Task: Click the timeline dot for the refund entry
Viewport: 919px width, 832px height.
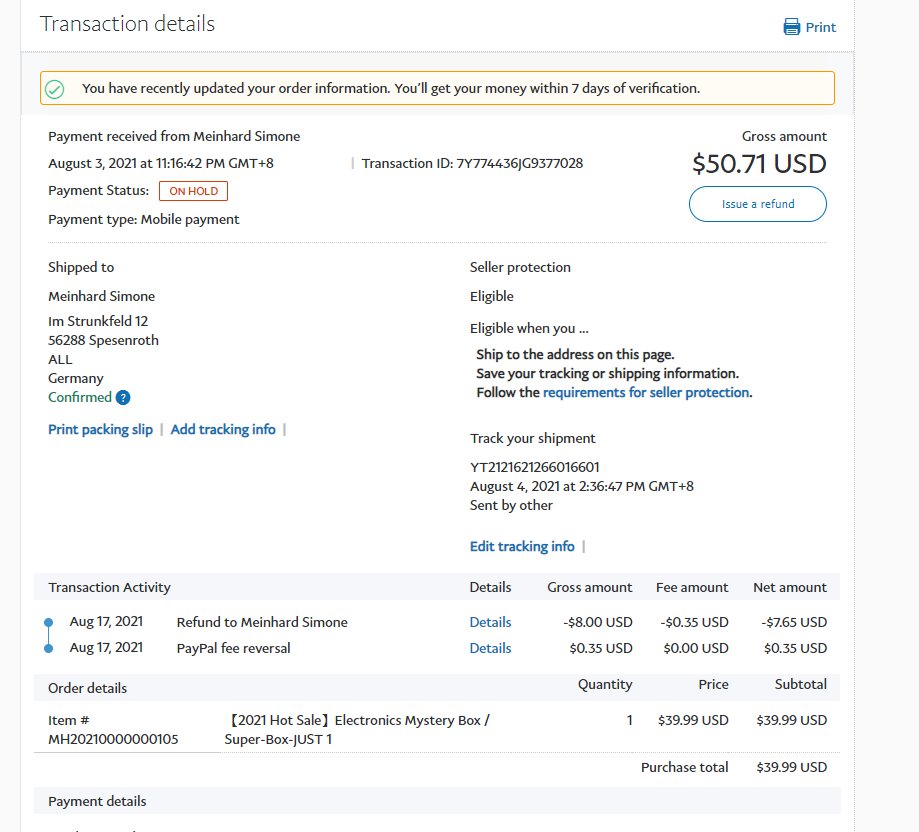Action: [48, 622]
